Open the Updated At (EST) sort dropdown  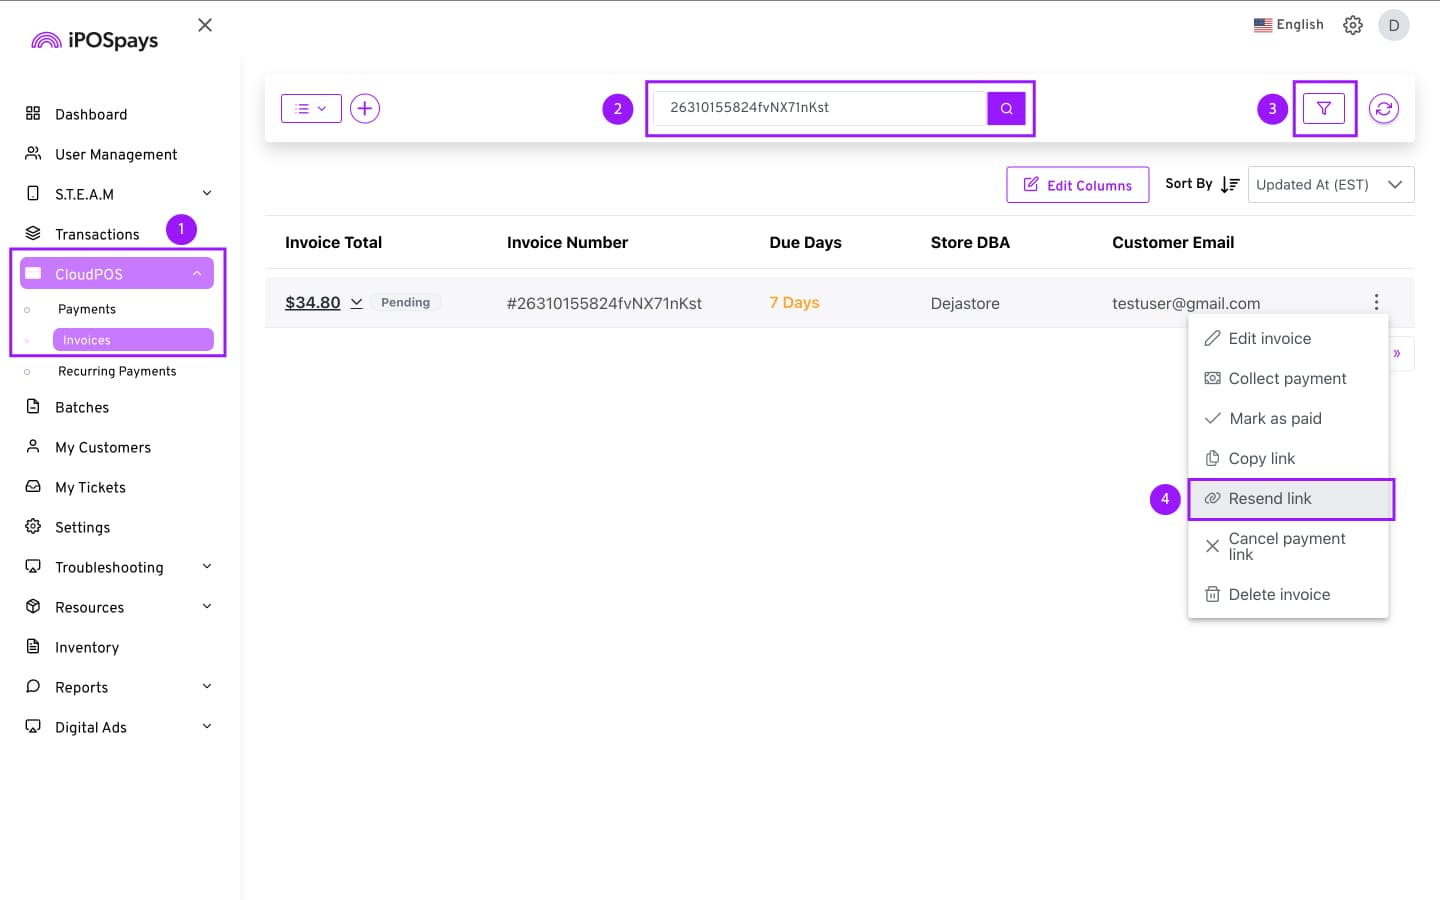tap(1330, 184)
